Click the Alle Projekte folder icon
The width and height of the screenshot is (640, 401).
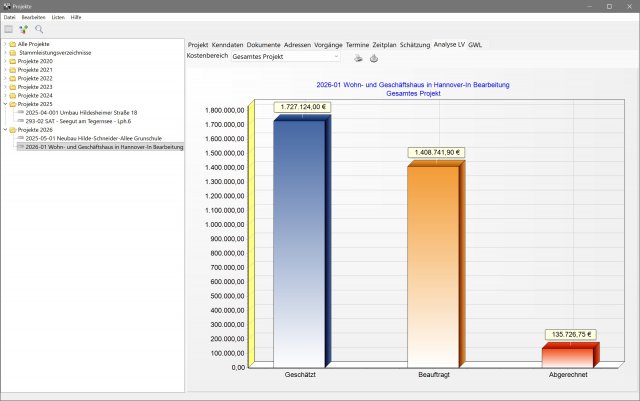click(12, 45)
